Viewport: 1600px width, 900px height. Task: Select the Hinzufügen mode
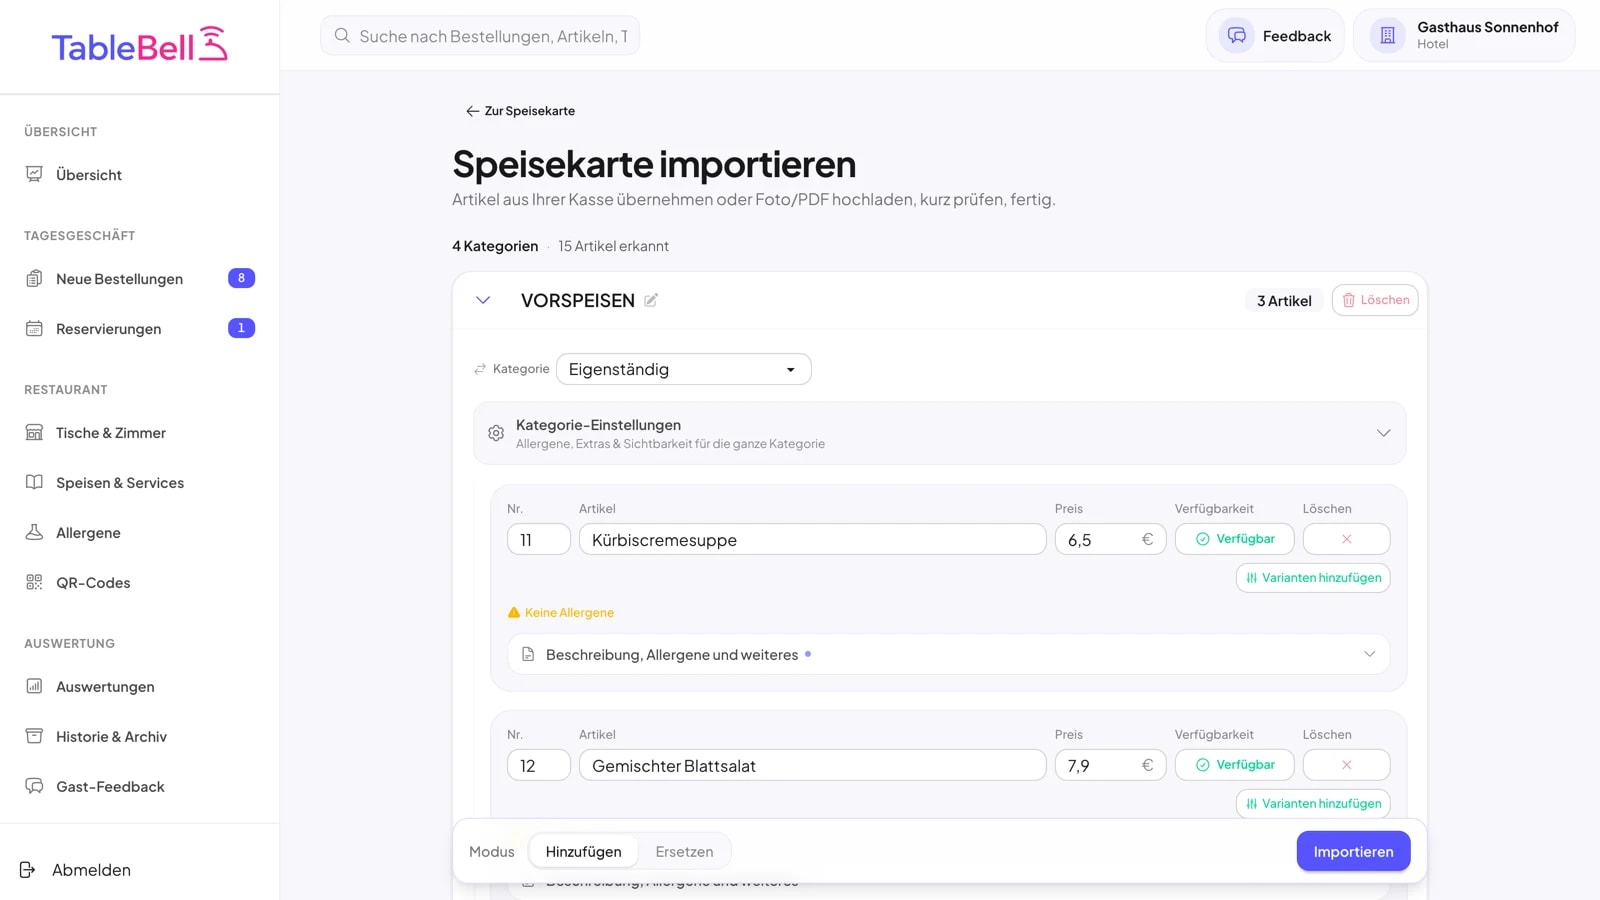pyautogui.click(x=583, y=852)
